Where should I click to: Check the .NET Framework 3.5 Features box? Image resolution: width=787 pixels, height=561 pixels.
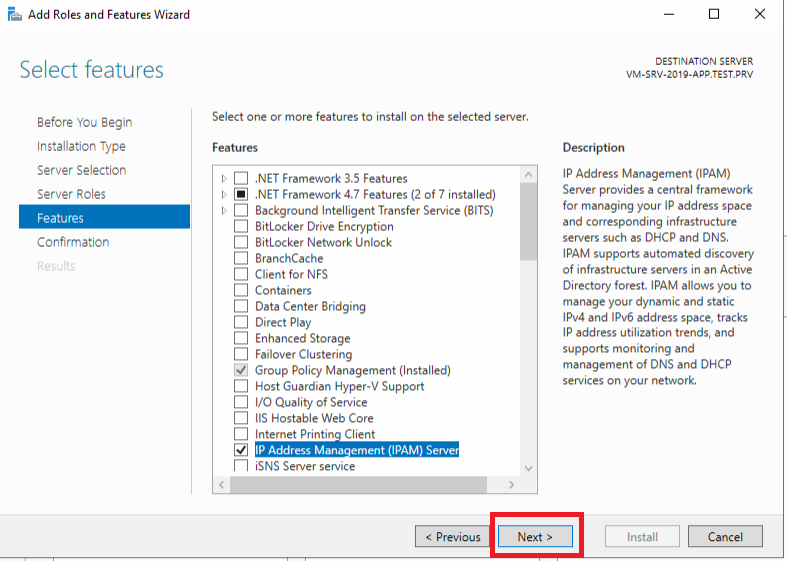[x=241, y=178]
